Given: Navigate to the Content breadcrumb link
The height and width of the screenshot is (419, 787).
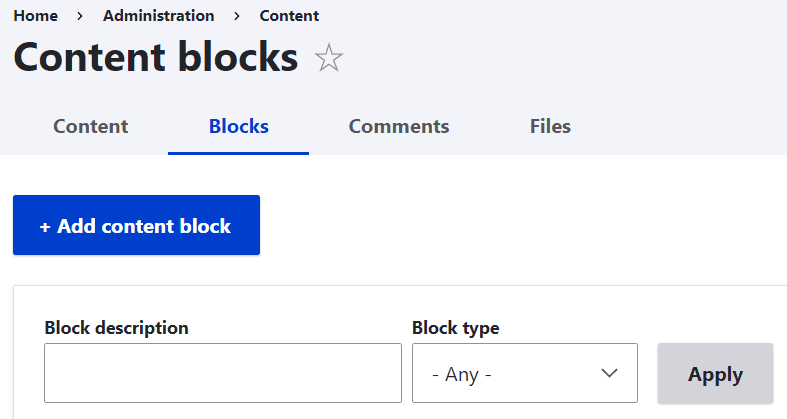Looking at the screenshot, I should [x=289, y=16].
